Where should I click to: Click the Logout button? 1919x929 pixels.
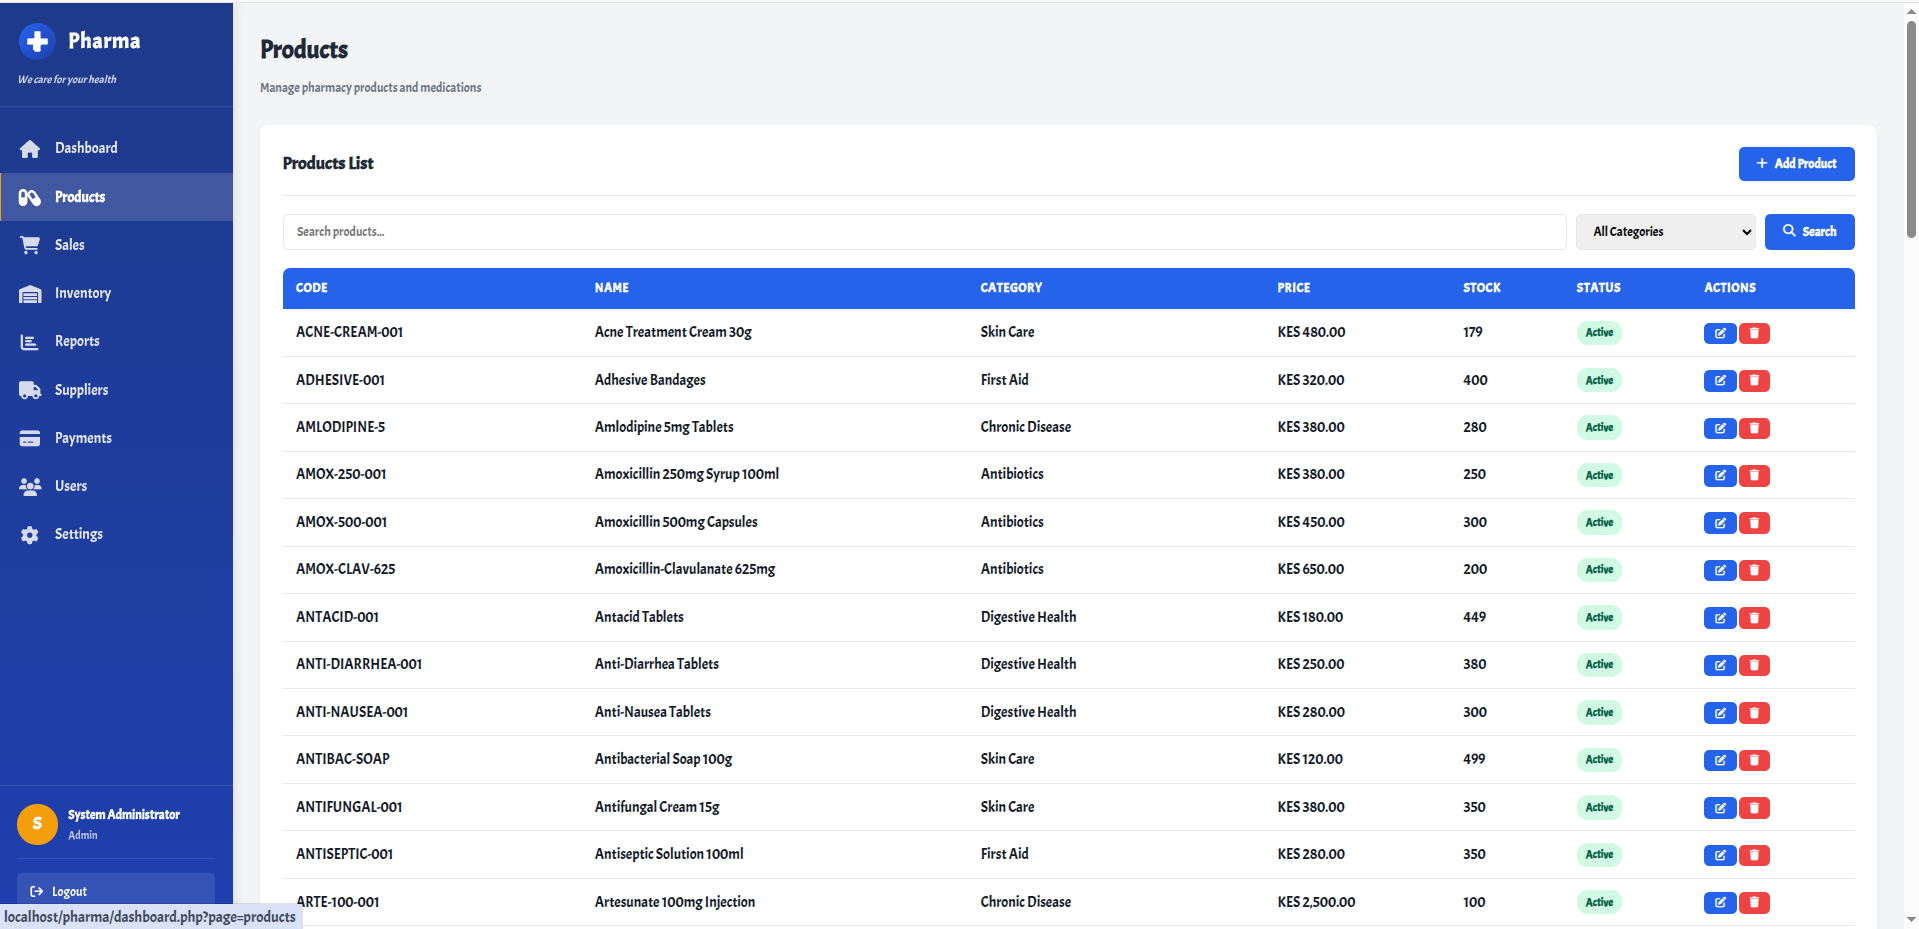[x=115, y=890]
